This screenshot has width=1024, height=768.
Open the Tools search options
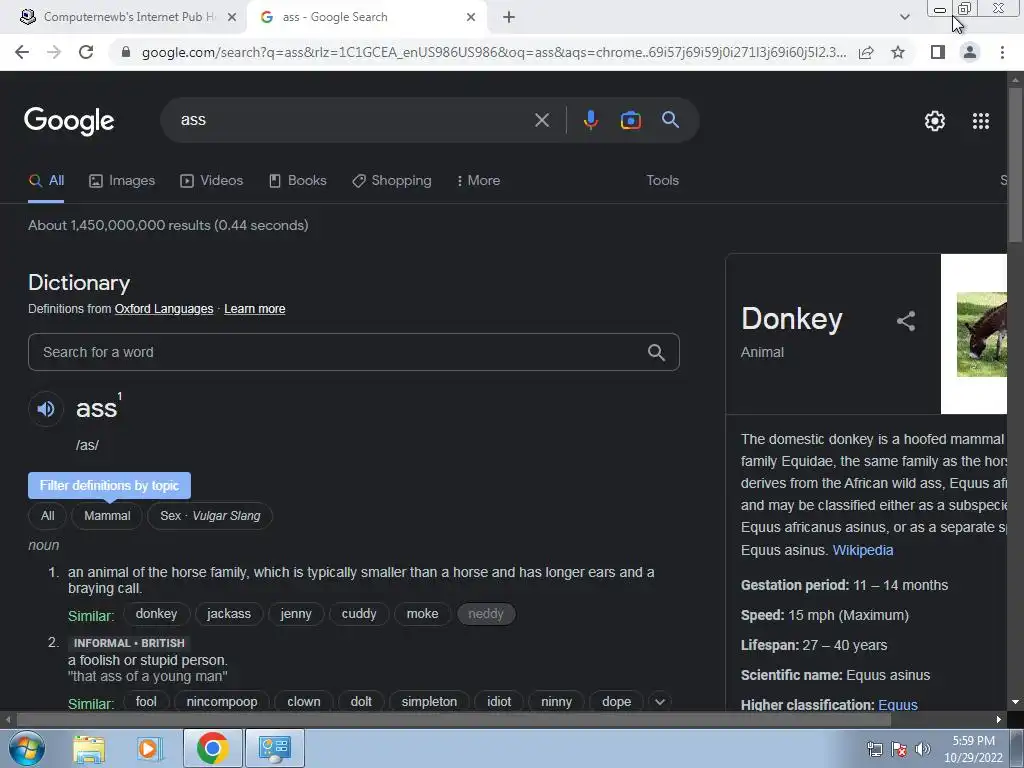(x=662, y=181)
